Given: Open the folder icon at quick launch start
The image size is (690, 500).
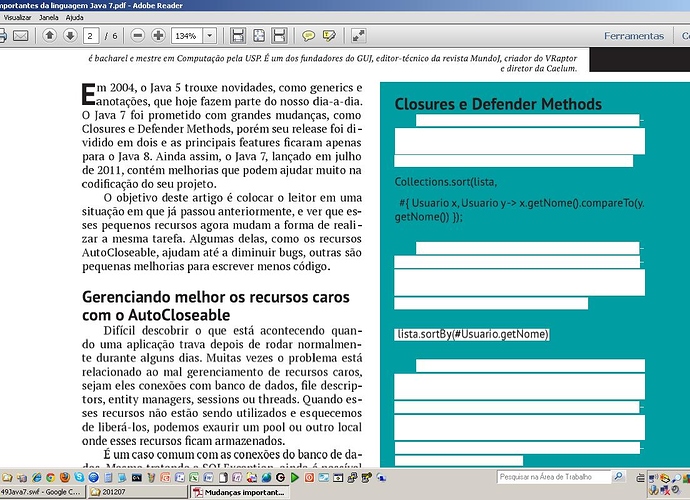Looking at the screenshot, I should click(x=7, y=477).
